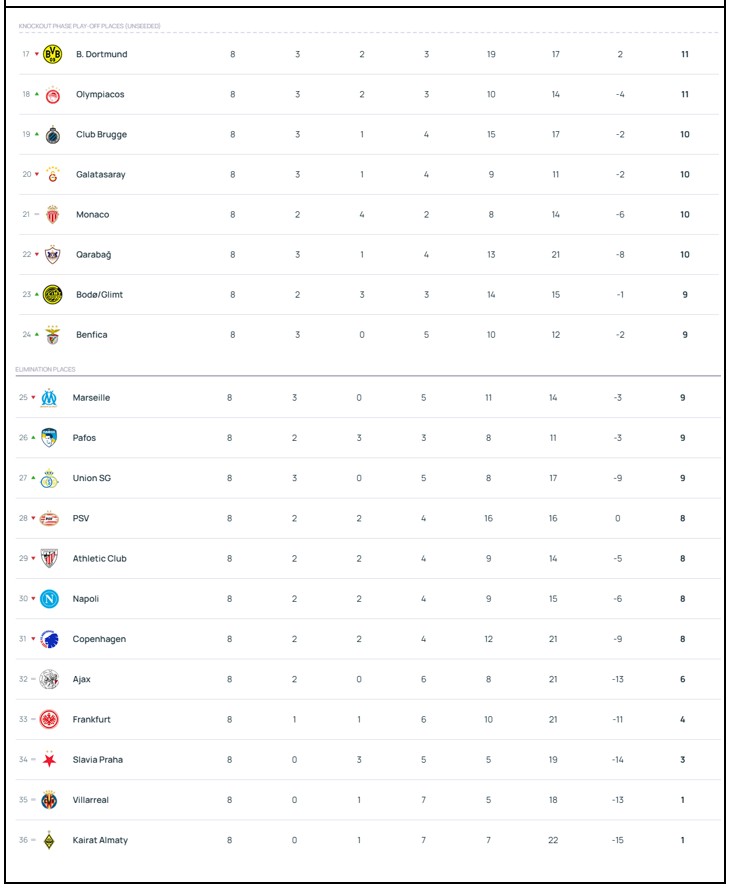Open the Qarabağ team link
729x888 pixels.
click(93, 255)
